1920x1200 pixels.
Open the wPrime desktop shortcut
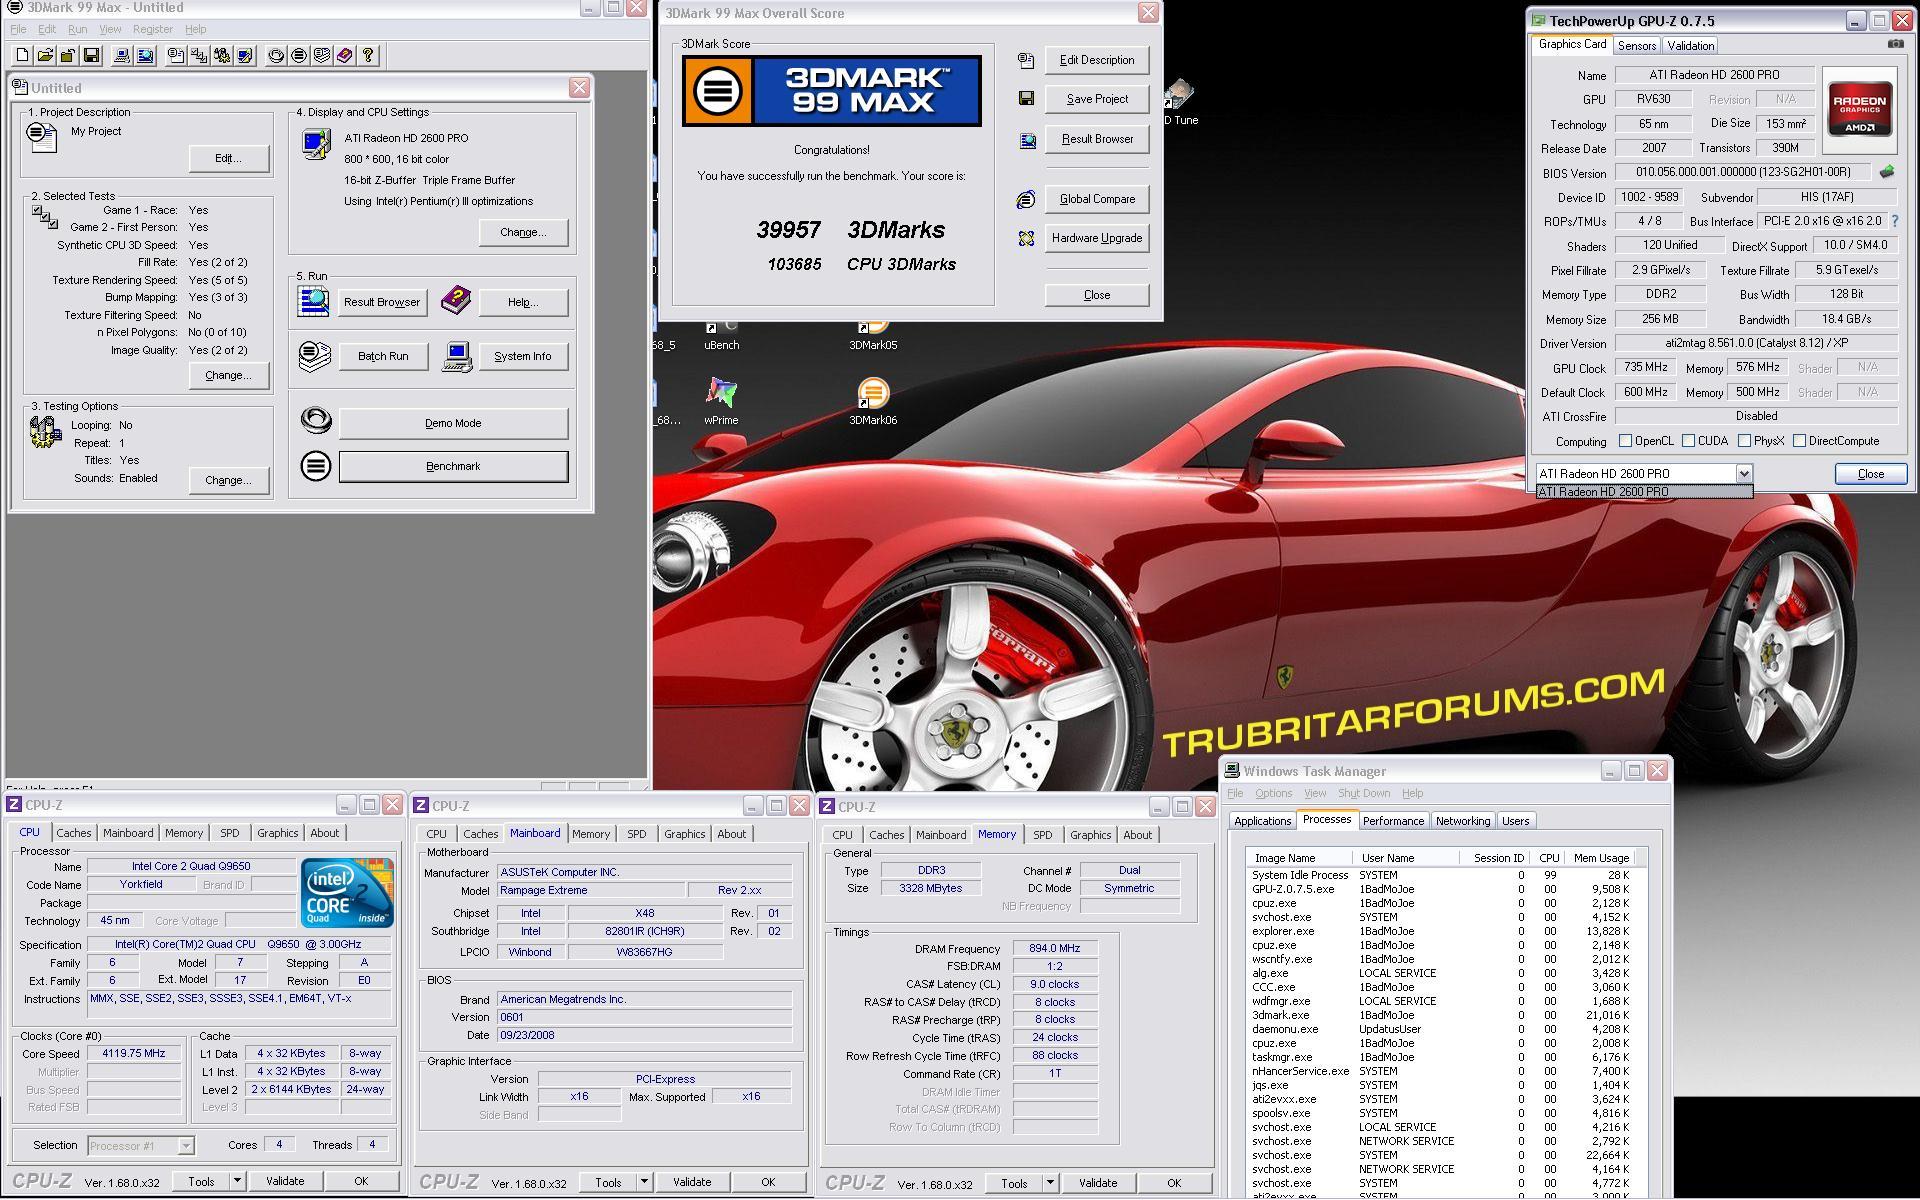pos(721,401)
